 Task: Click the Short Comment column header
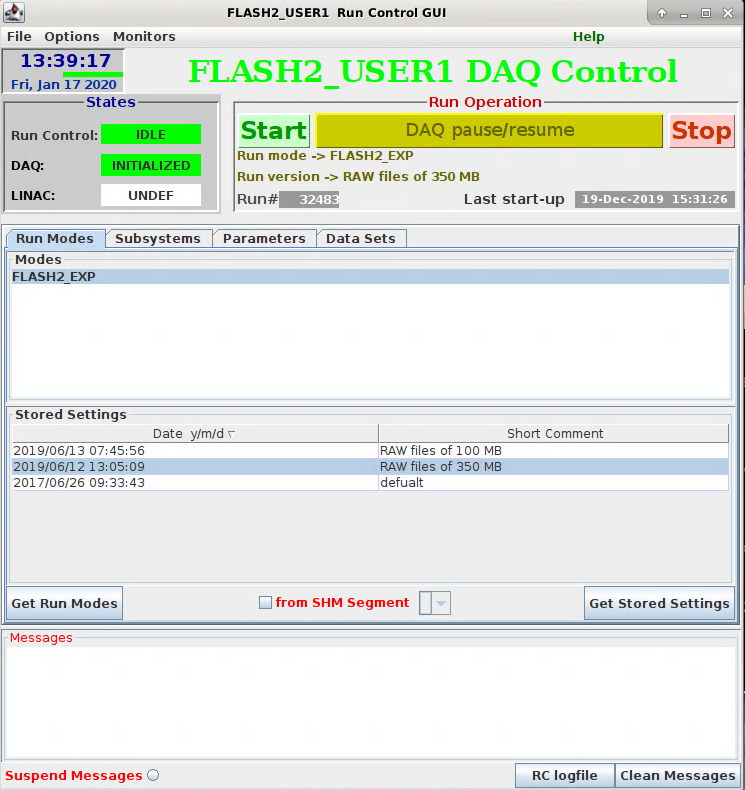click(x=554, y=433)
